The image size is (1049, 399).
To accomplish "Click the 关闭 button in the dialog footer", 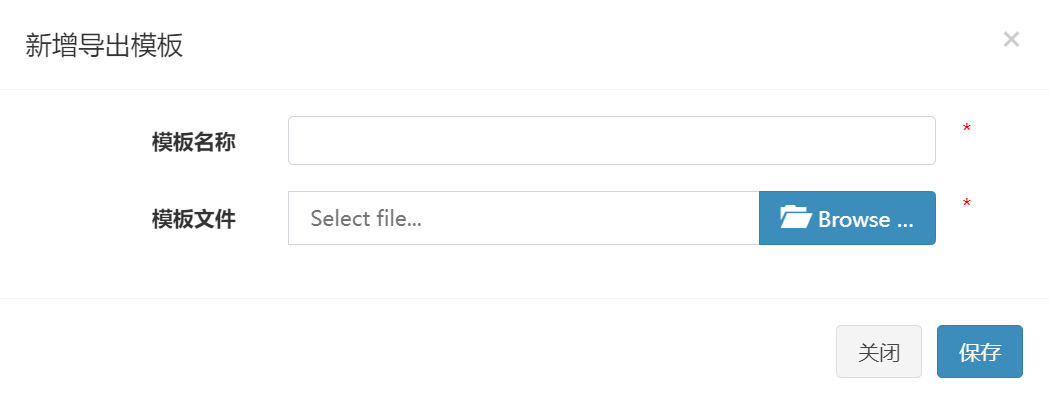I will click(x=878, y=351).
